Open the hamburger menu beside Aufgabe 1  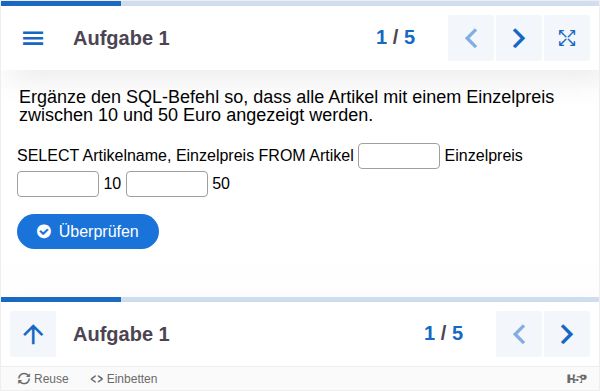[x=33, y=38]
